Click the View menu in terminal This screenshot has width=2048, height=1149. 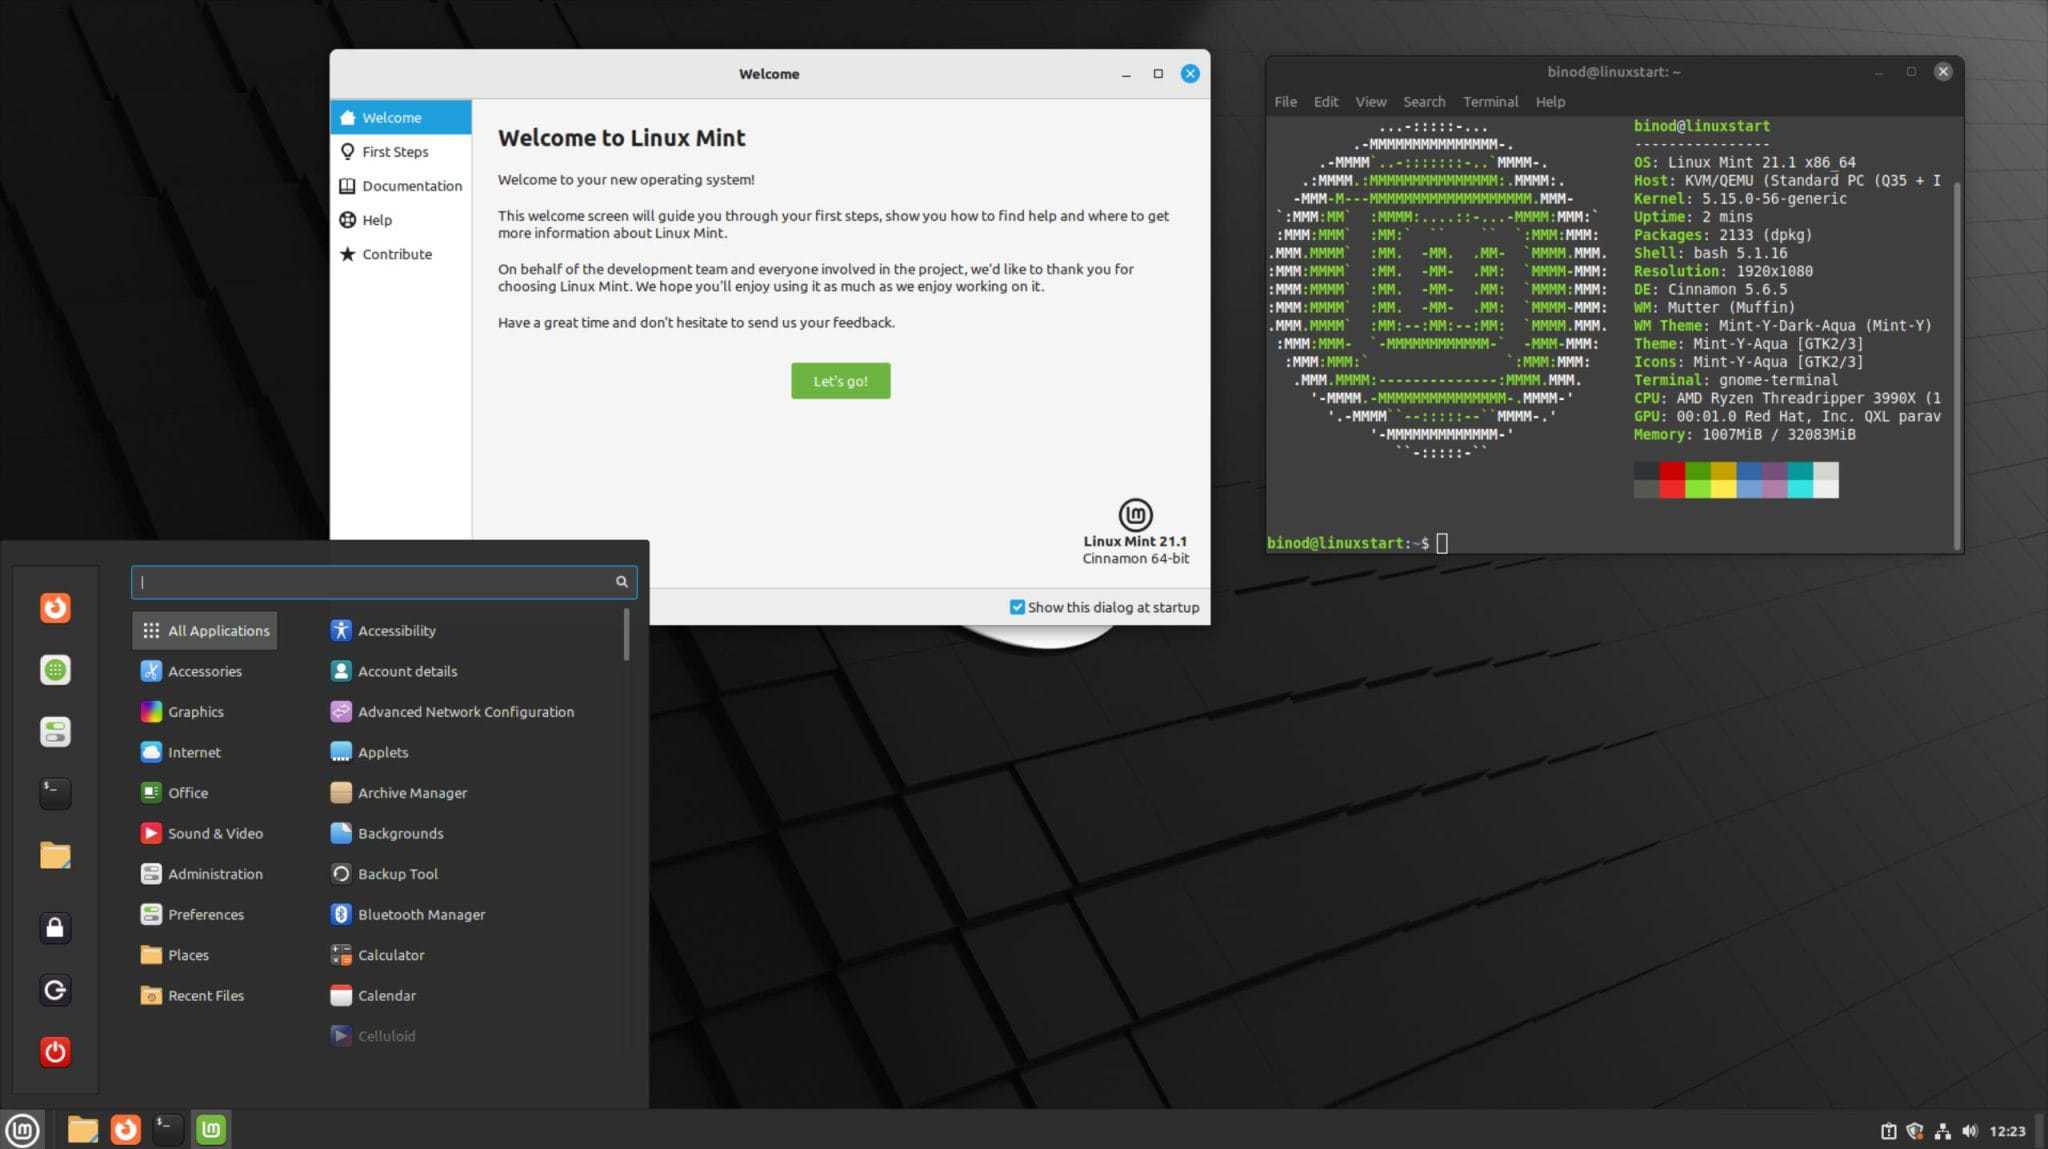1370,101
